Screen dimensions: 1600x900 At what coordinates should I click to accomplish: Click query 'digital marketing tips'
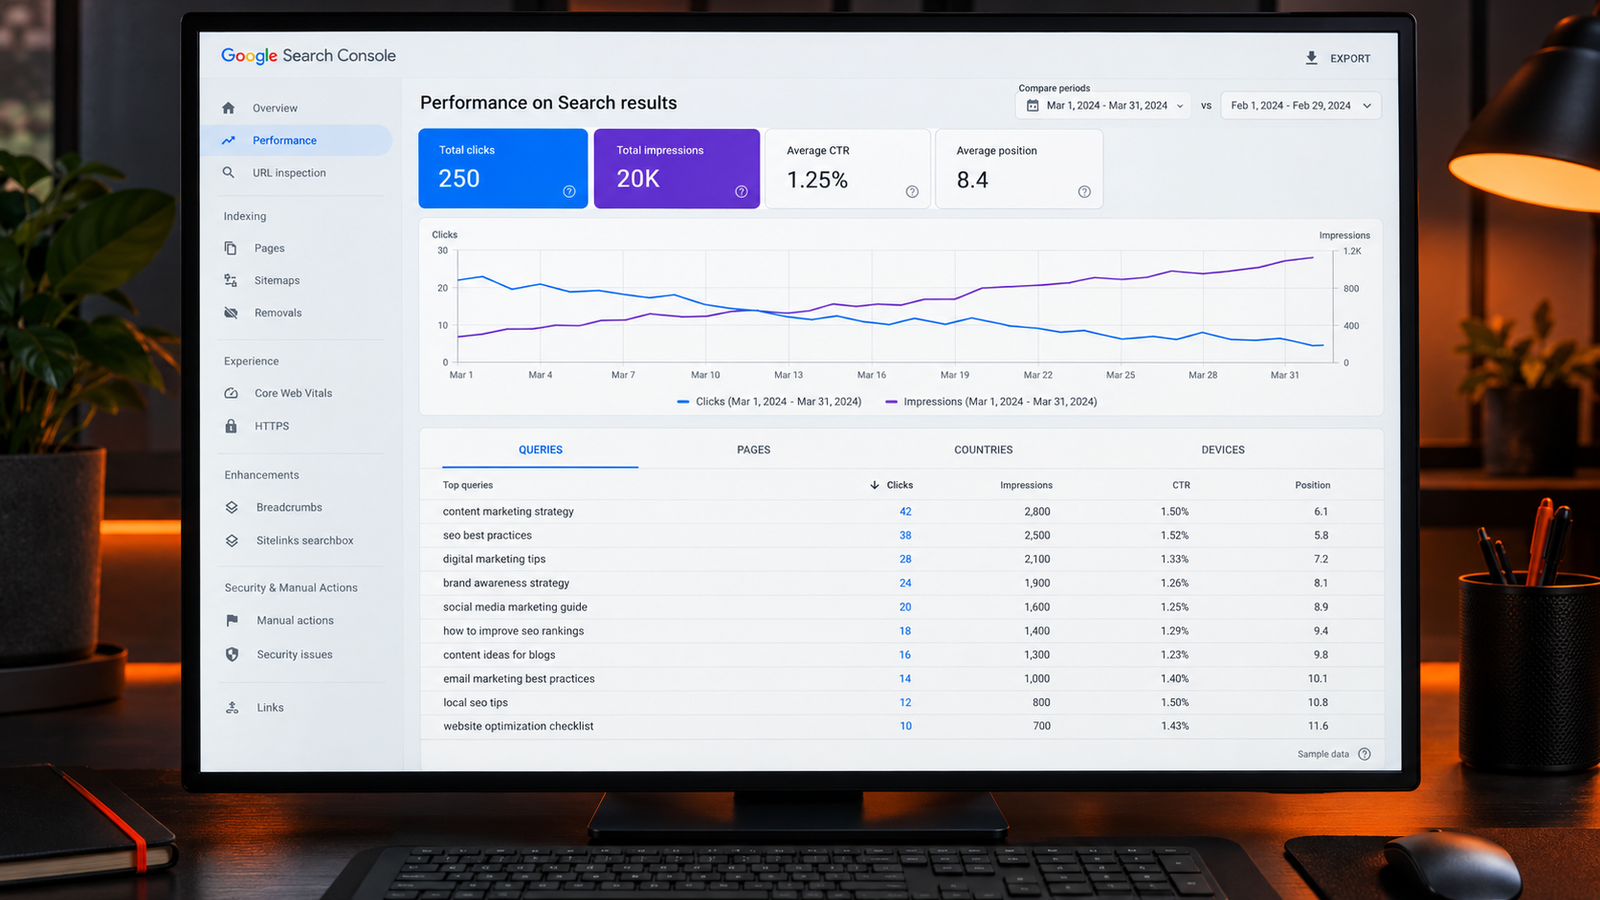coord(494,559)
